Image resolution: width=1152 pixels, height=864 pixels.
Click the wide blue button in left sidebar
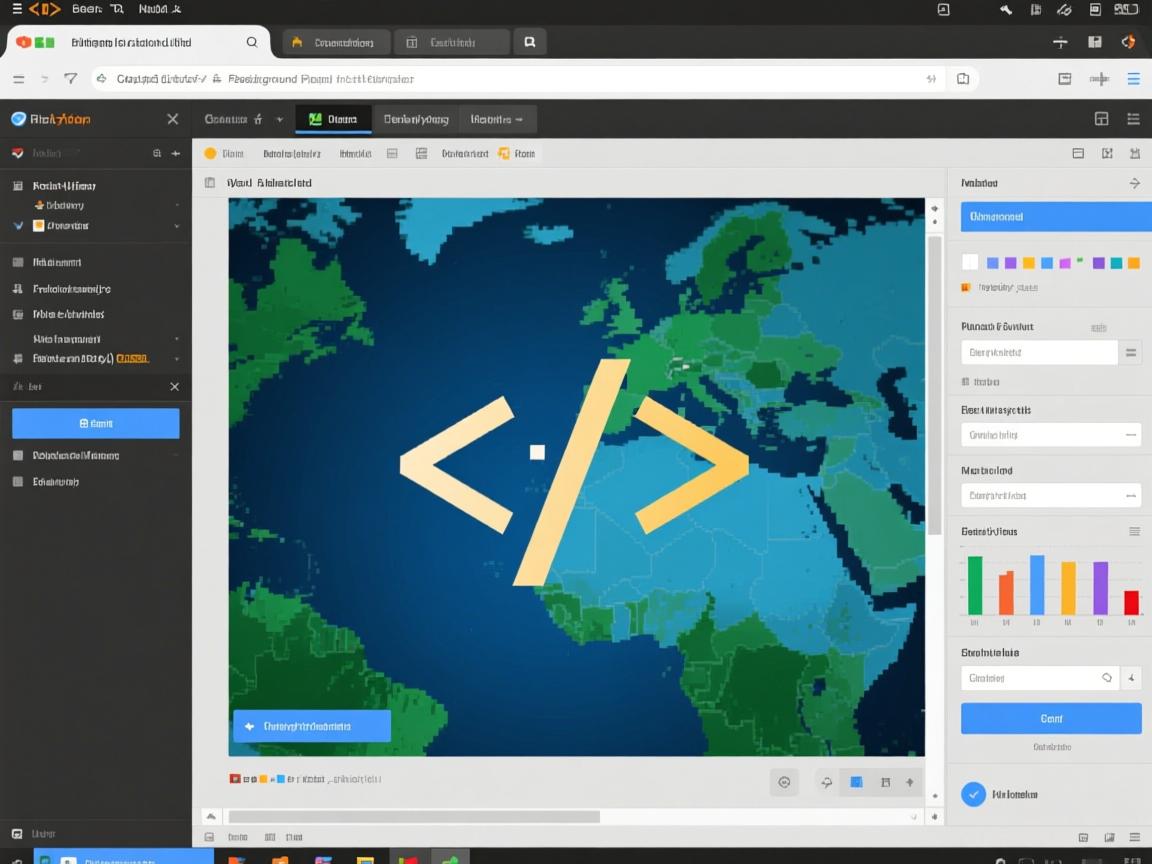(x=95, y=423)
